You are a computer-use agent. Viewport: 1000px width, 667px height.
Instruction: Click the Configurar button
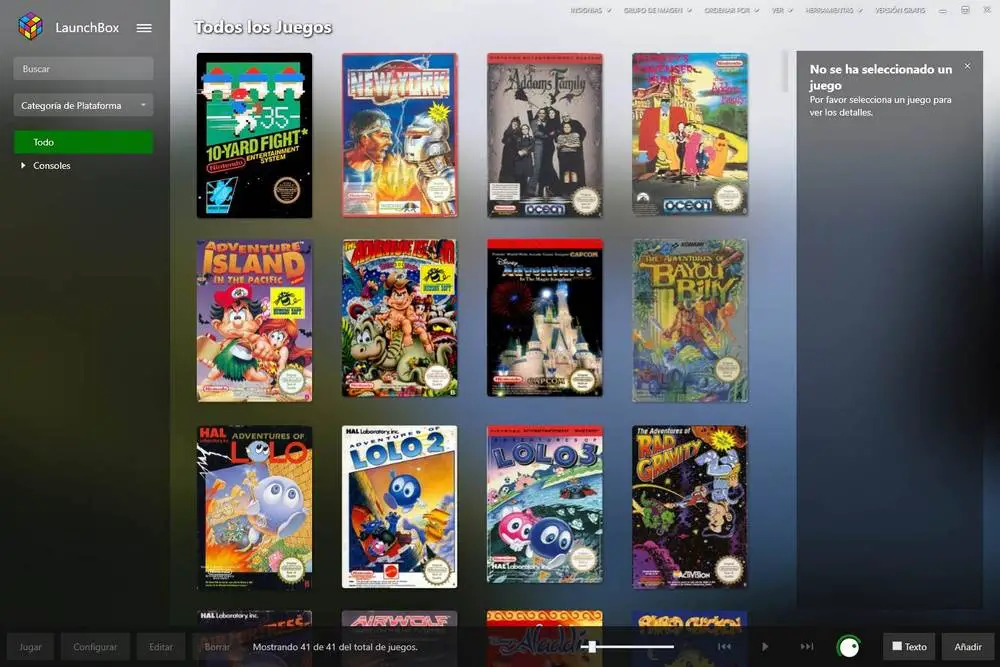pos(95,647)
